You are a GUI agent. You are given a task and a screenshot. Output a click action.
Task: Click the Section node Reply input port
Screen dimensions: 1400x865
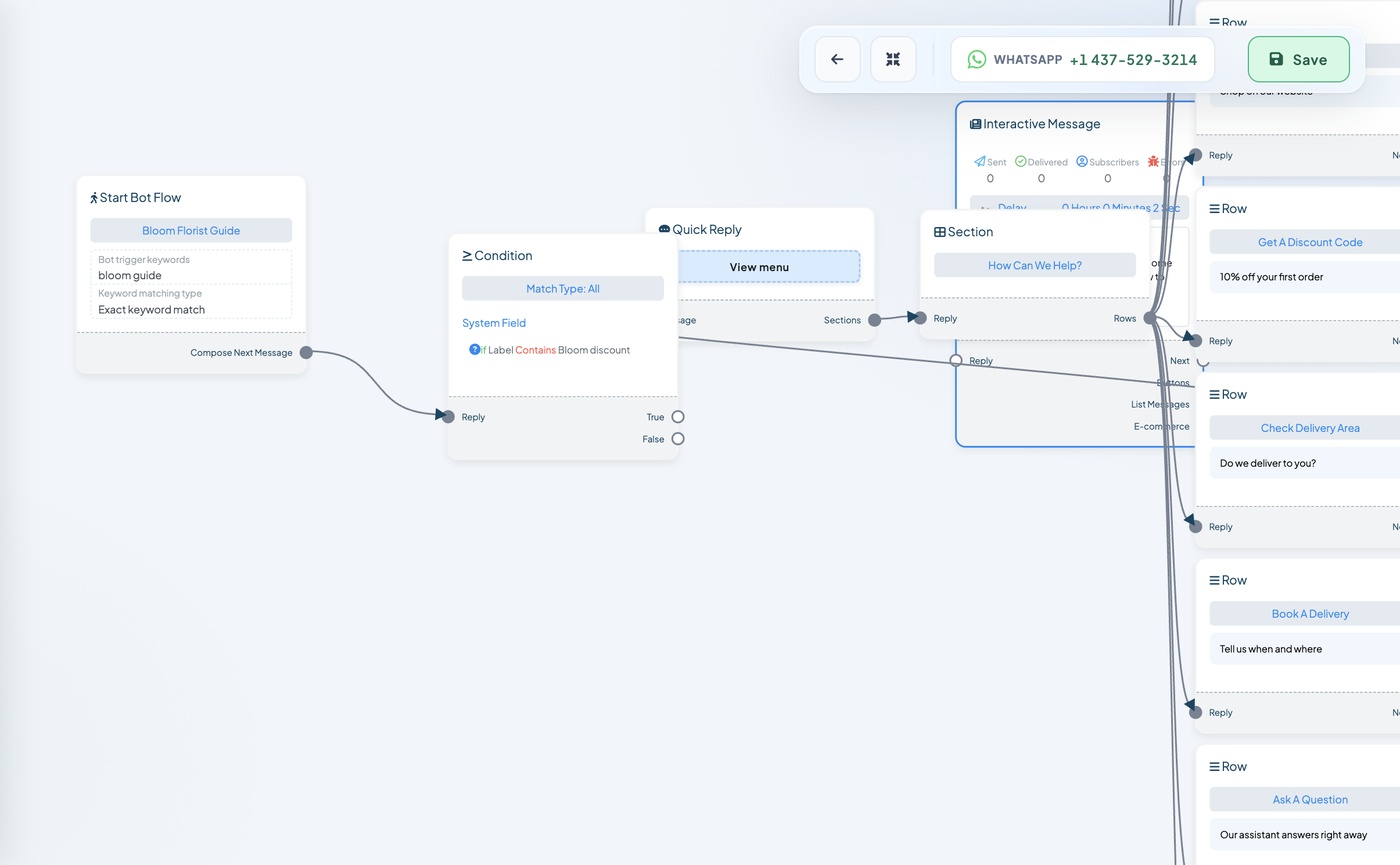[920, 318]
